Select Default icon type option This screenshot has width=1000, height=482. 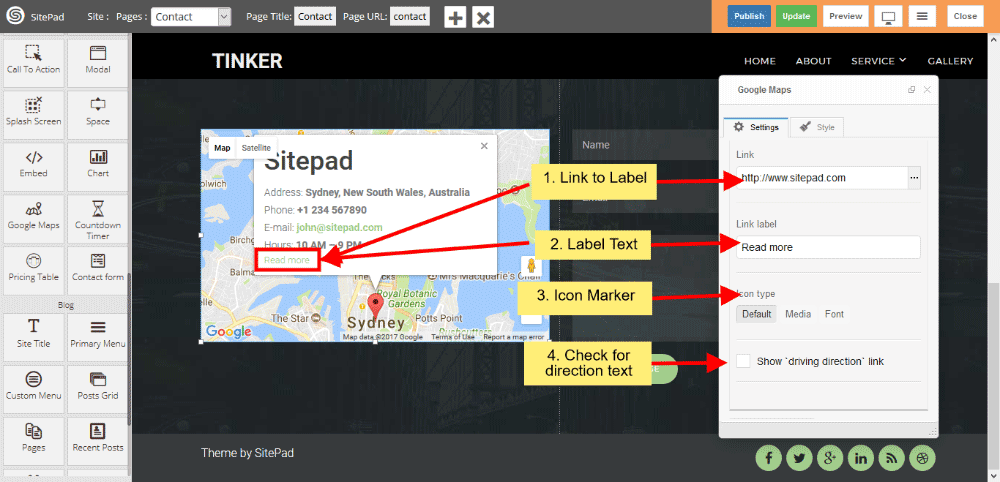pos(757,314)
